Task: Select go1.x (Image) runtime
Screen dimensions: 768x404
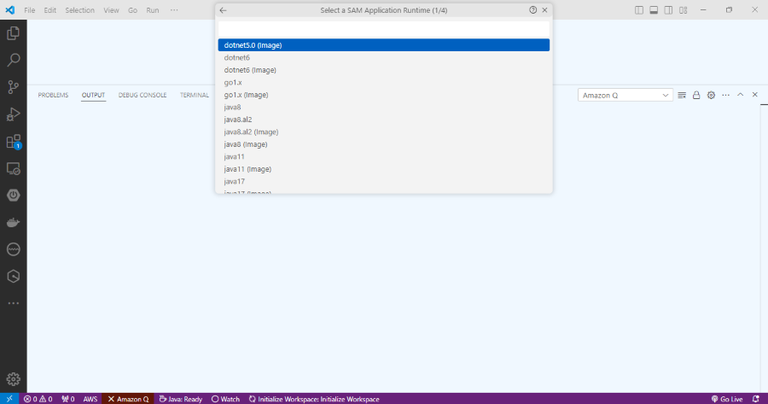Action: 384,95
